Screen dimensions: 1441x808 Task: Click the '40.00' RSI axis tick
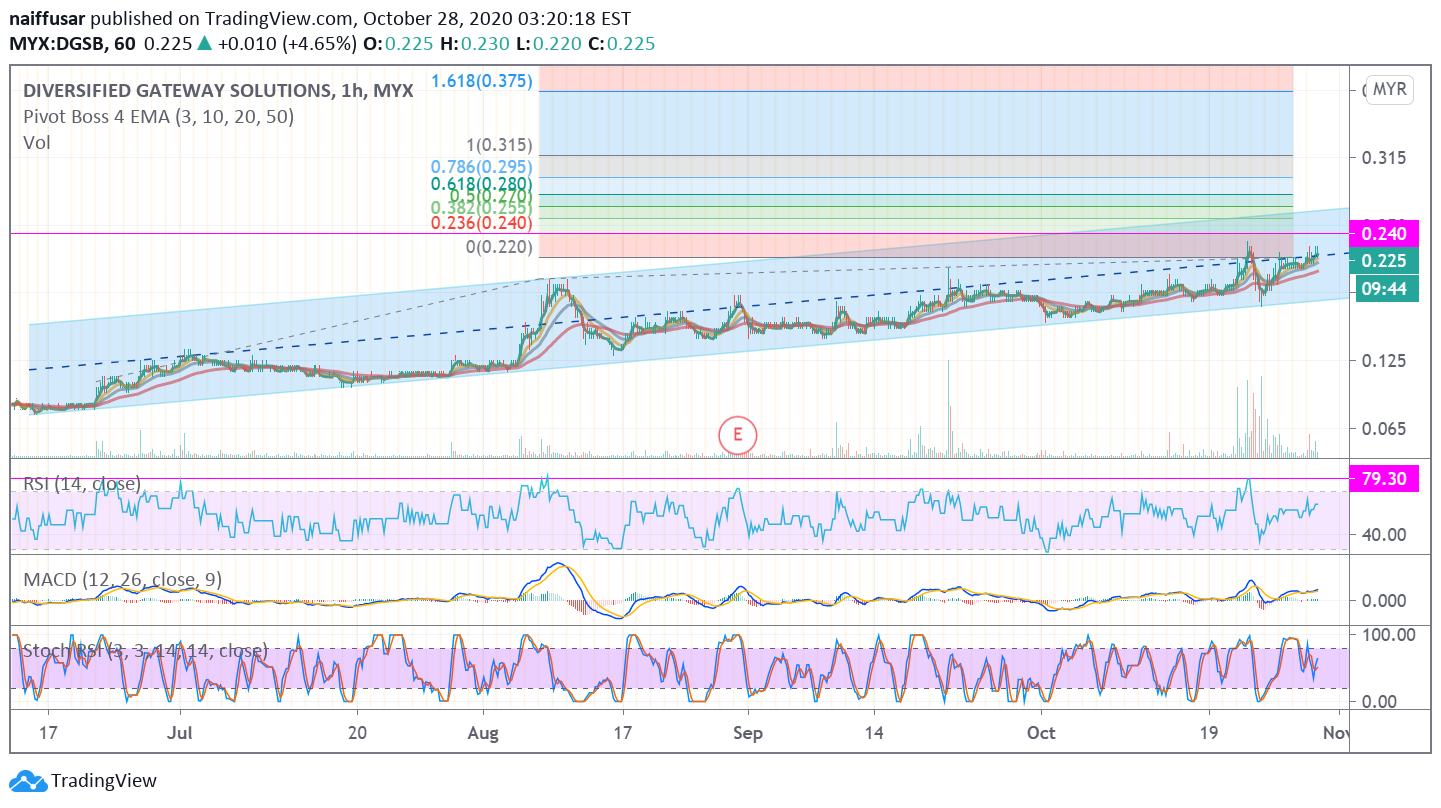(x=1384, y=534)
